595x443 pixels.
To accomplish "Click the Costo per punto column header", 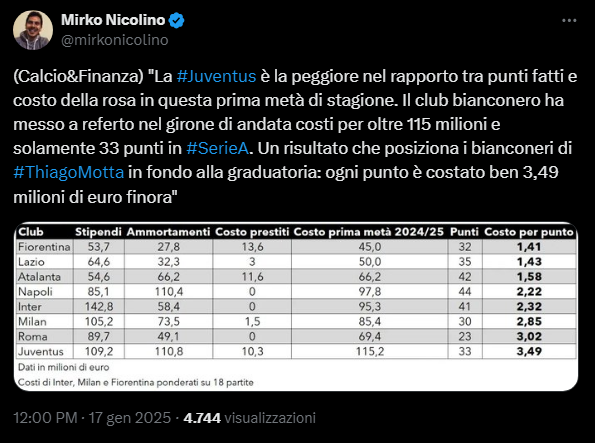I will point(529,232).
